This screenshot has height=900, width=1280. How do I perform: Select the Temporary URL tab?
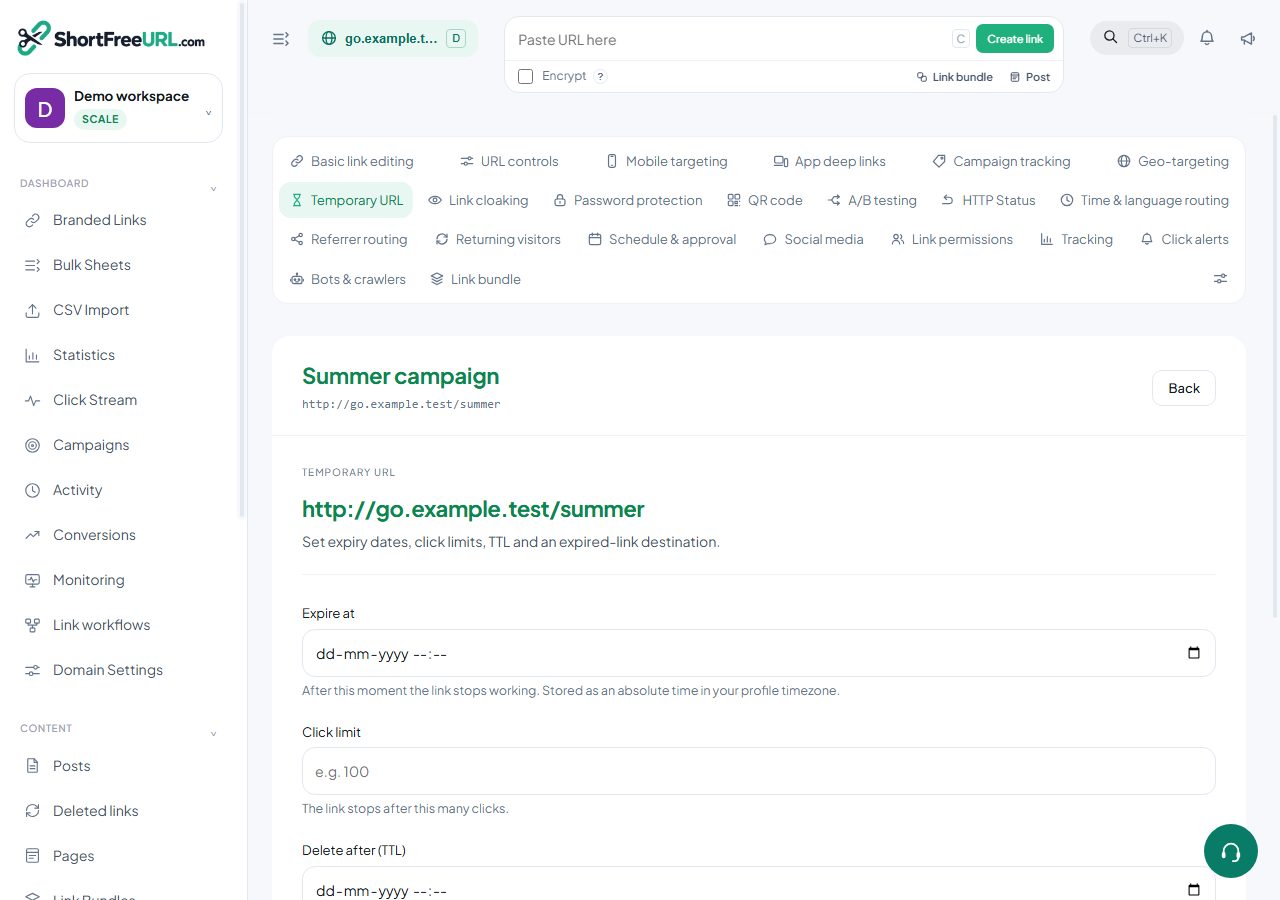(x=346, y=200)
